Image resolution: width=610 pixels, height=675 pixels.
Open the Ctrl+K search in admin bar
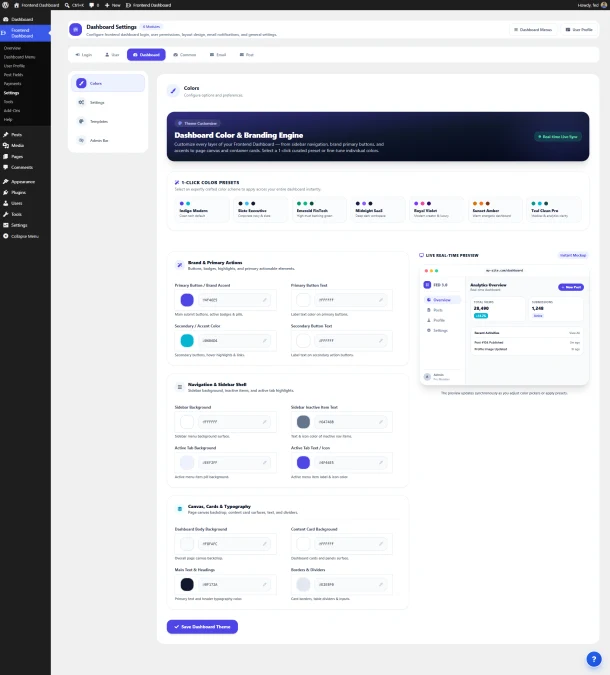[x=74, y=5]
